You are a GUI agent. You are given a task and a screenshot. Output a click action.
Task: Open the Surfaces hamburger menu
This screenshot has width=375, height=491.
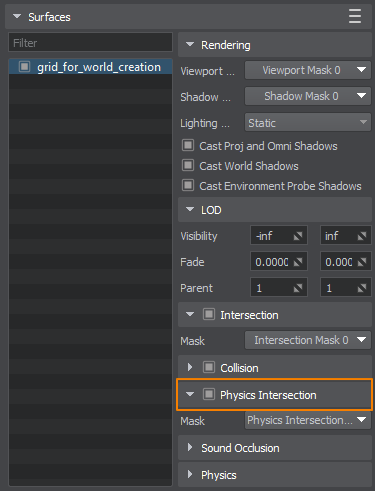(x=355, y=16)
